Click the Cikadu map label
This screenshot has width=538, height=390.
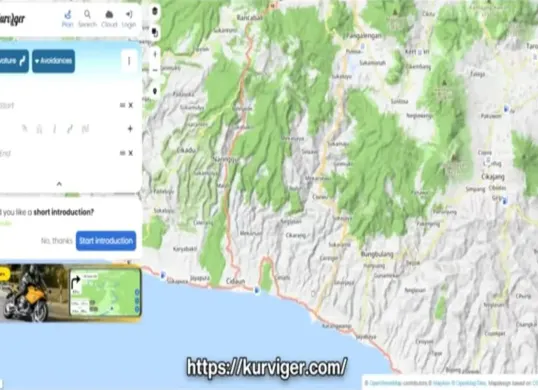coord(186,150)
